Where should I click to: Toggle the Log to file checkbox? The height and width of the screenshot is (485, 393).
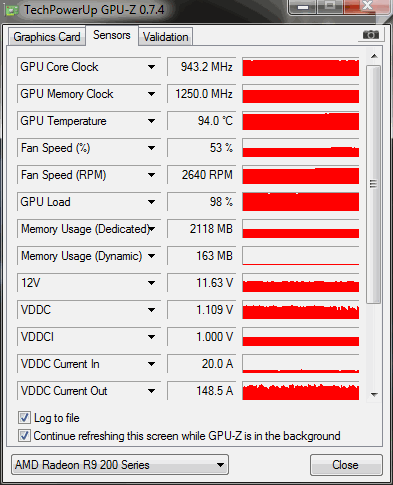[x=24, y=418]
